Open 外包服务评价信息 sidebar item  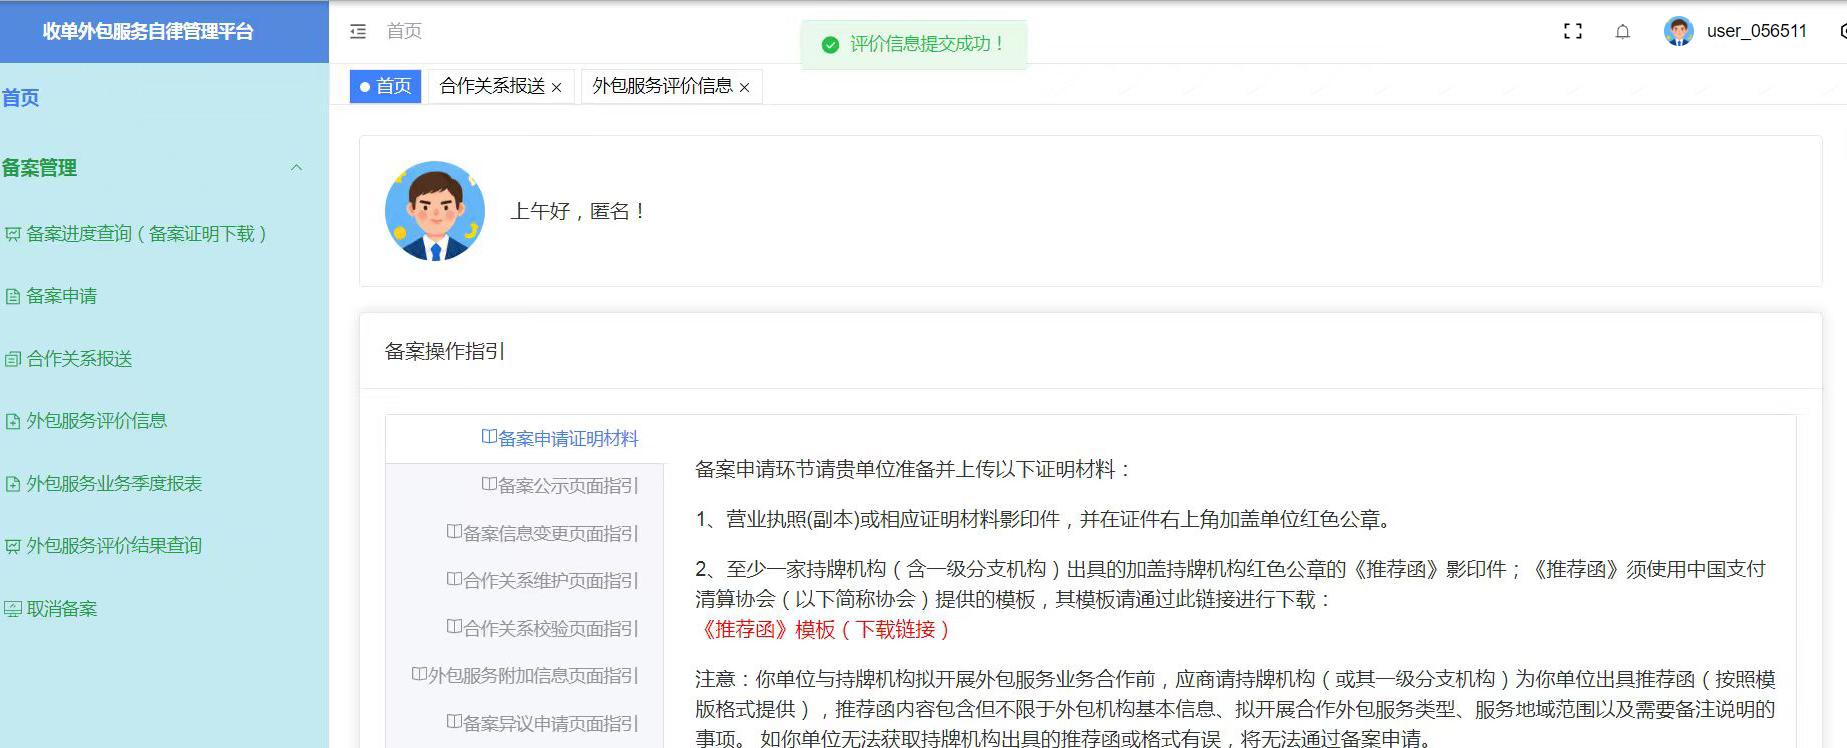pyautogui.click(x=96, y=421)
